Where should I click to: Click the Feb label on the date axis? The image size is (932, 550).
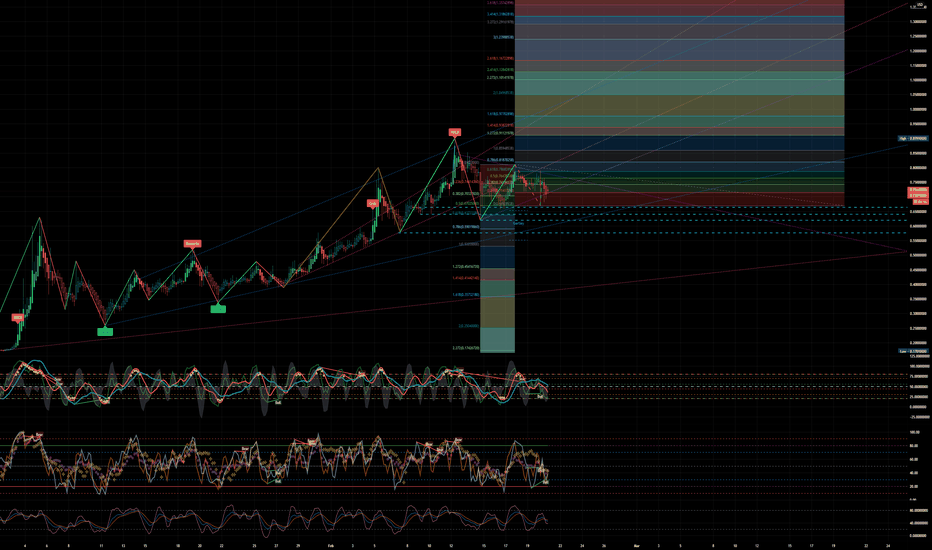pos(330,545)
